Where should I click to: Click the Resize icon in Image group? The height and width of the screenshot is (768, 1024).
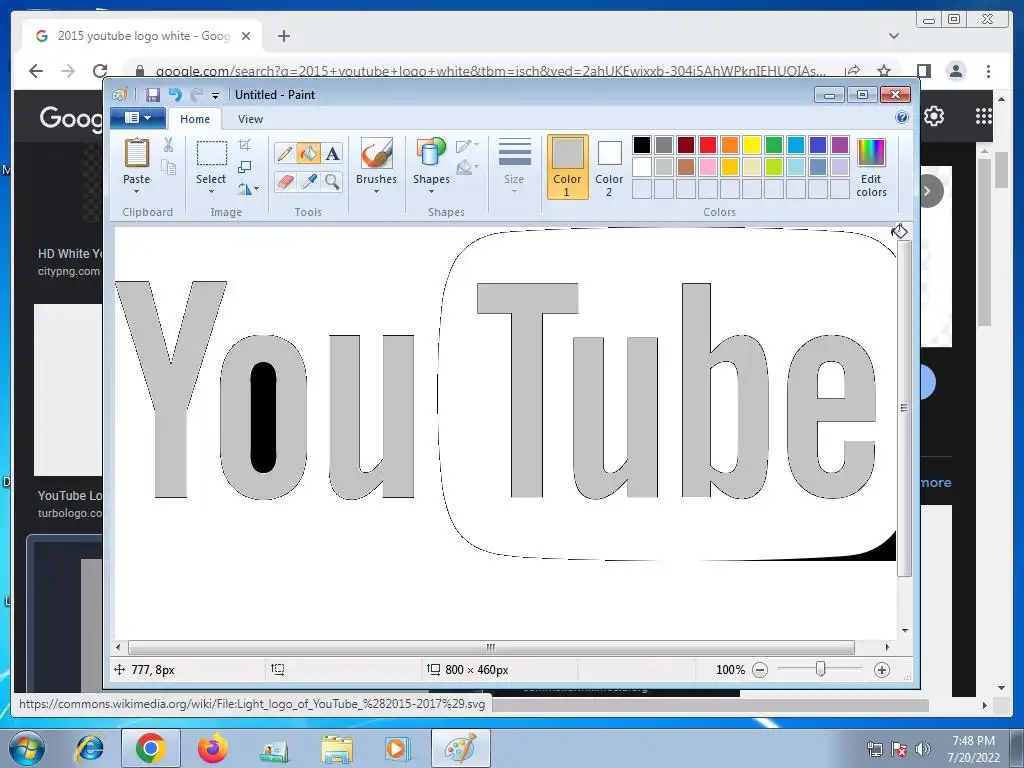245,167
